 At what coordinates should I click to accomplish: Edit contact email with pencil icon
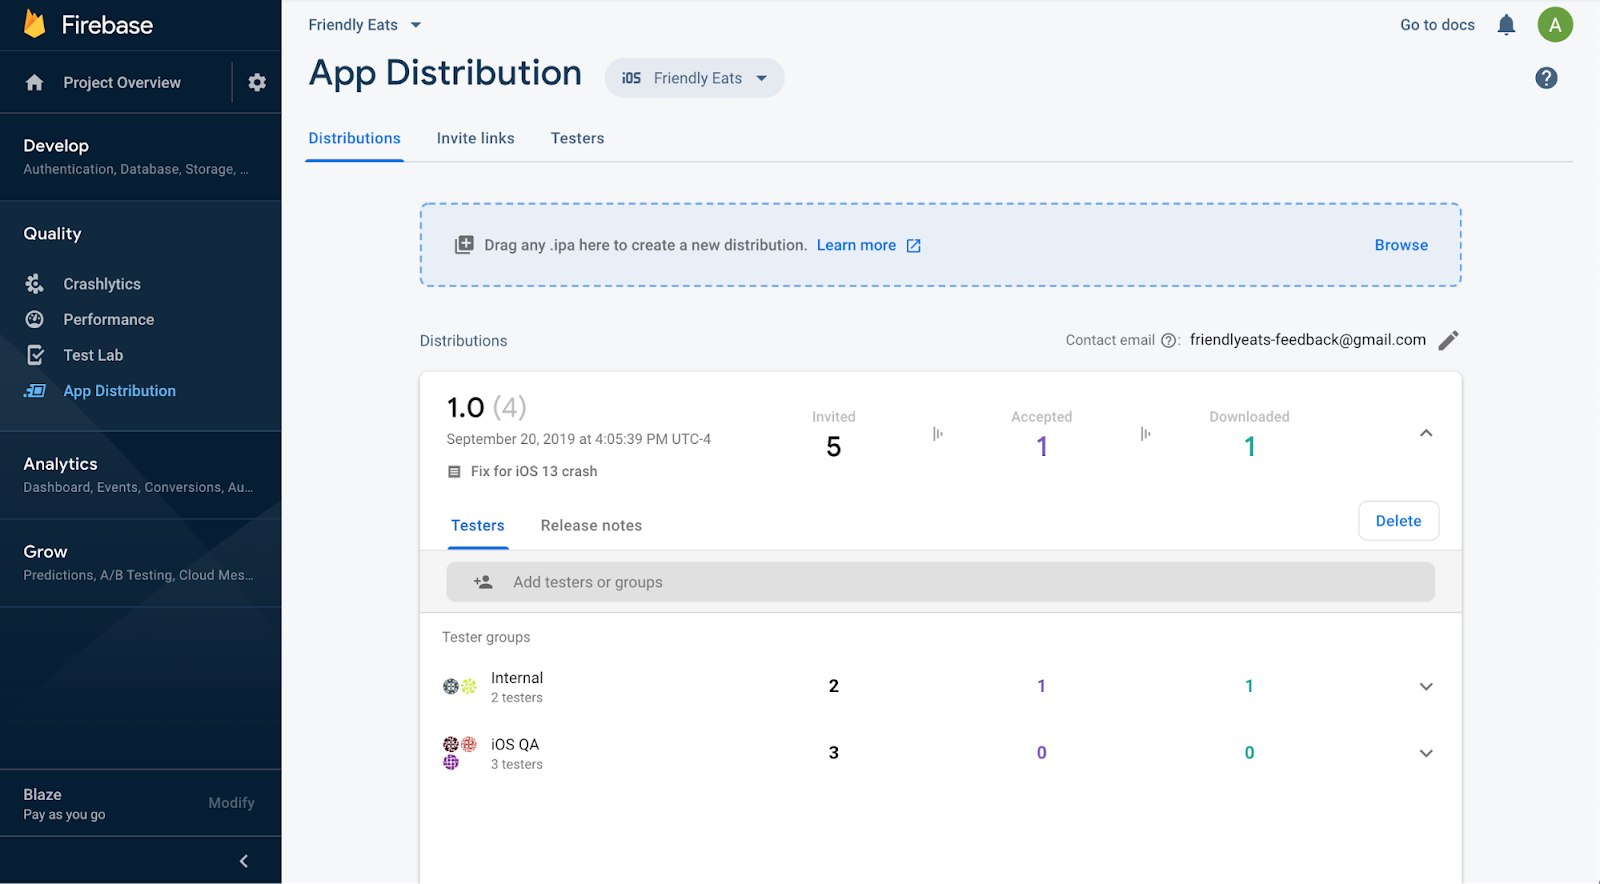[x=1448, y=341]
